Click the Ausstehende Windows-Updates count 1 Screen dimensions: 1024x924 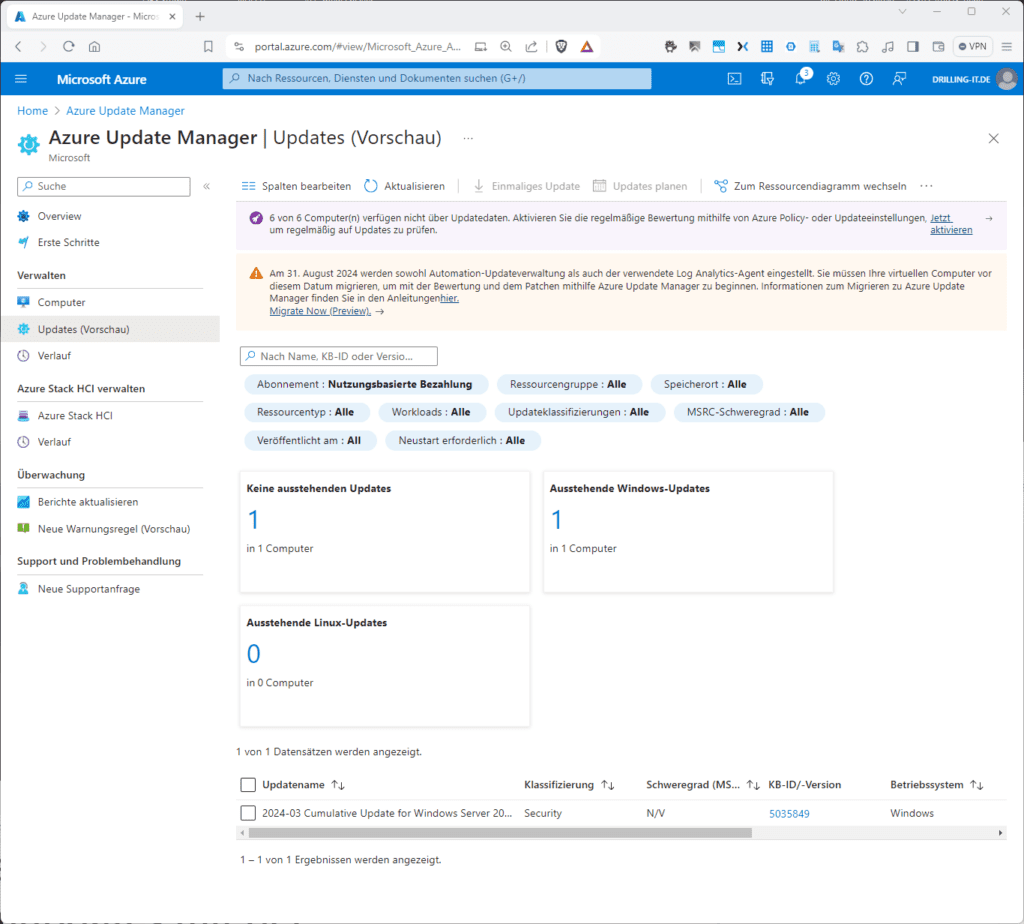pos(556,520)
